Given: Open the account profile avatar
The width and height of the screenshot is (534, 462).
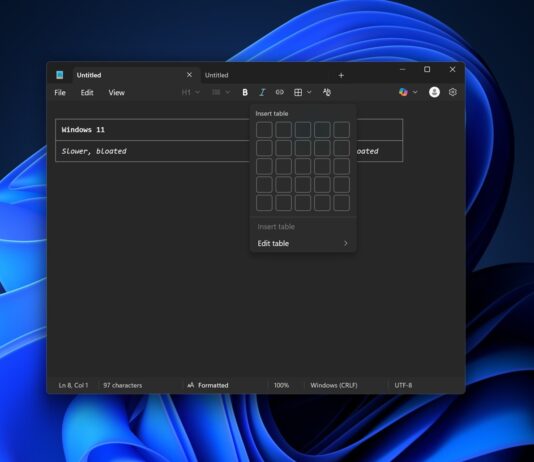Looking at the screenshot, I should click(x=434, y=92).
